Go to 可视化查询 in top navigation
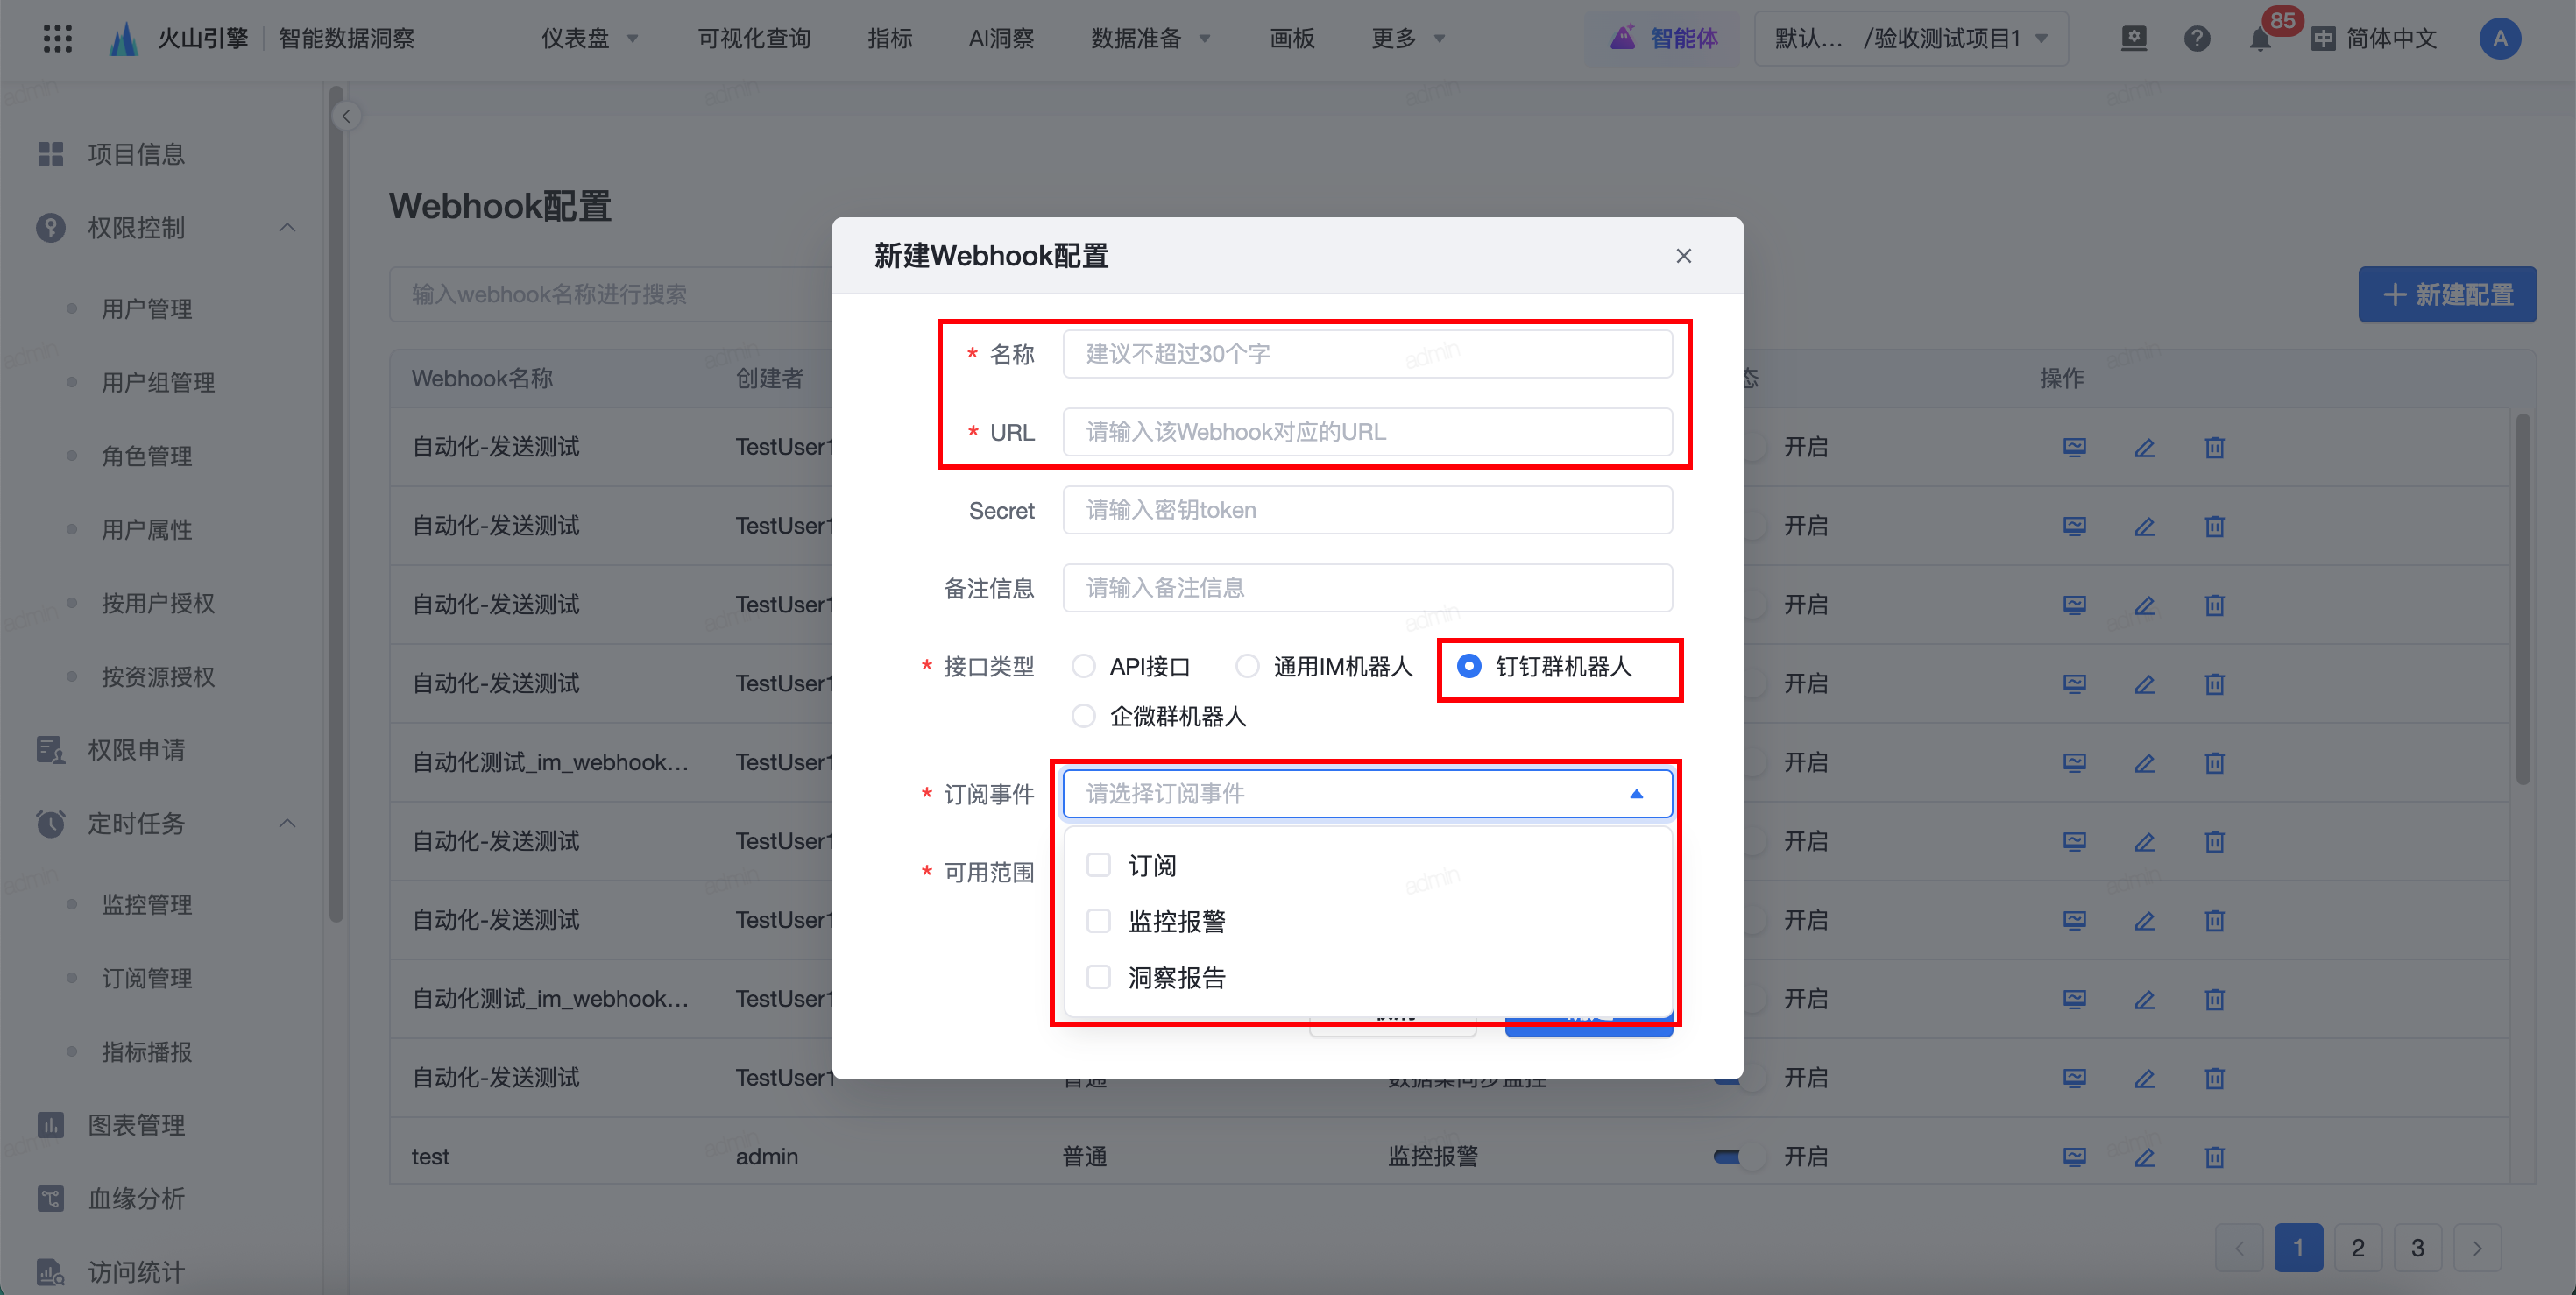The image size is (2576, 1295). point(754,38)
